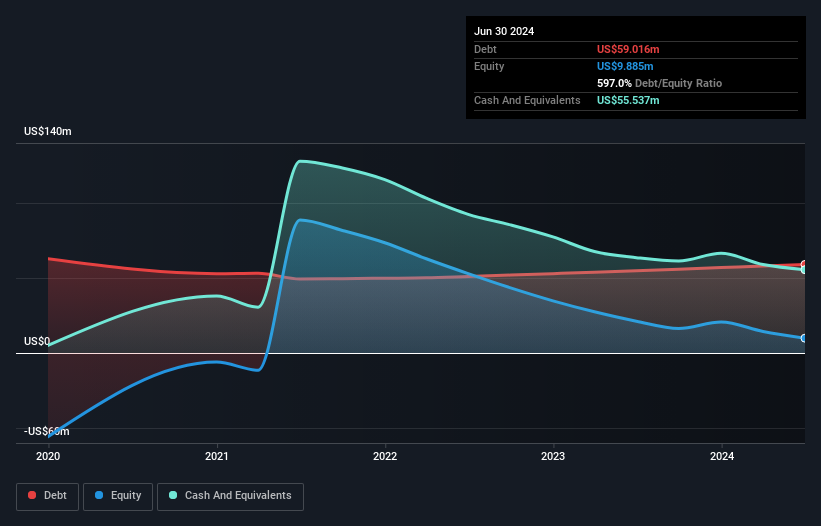Click the US$9.885m equity value

pos(625,66)
